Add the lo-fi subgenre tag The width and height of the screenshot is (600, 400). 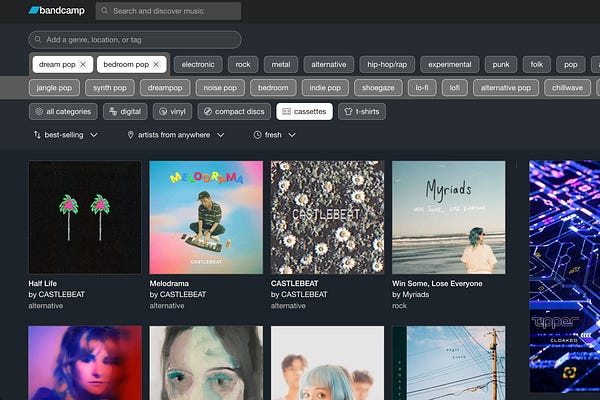[x=422, y=88]
